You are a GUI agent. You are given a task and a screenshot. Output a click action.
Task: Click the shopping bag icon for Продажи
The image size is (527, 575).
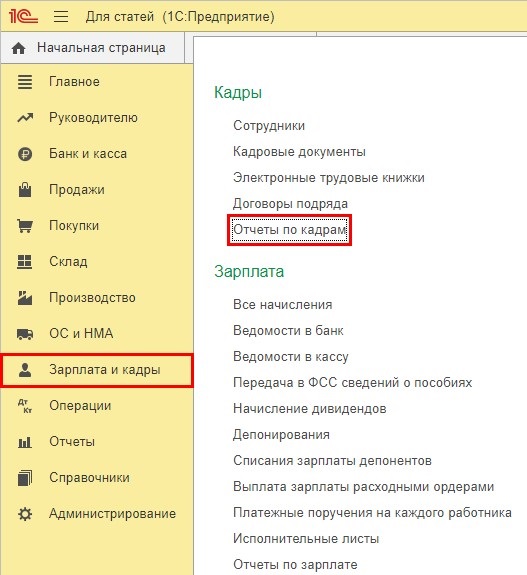coord(25,190)
